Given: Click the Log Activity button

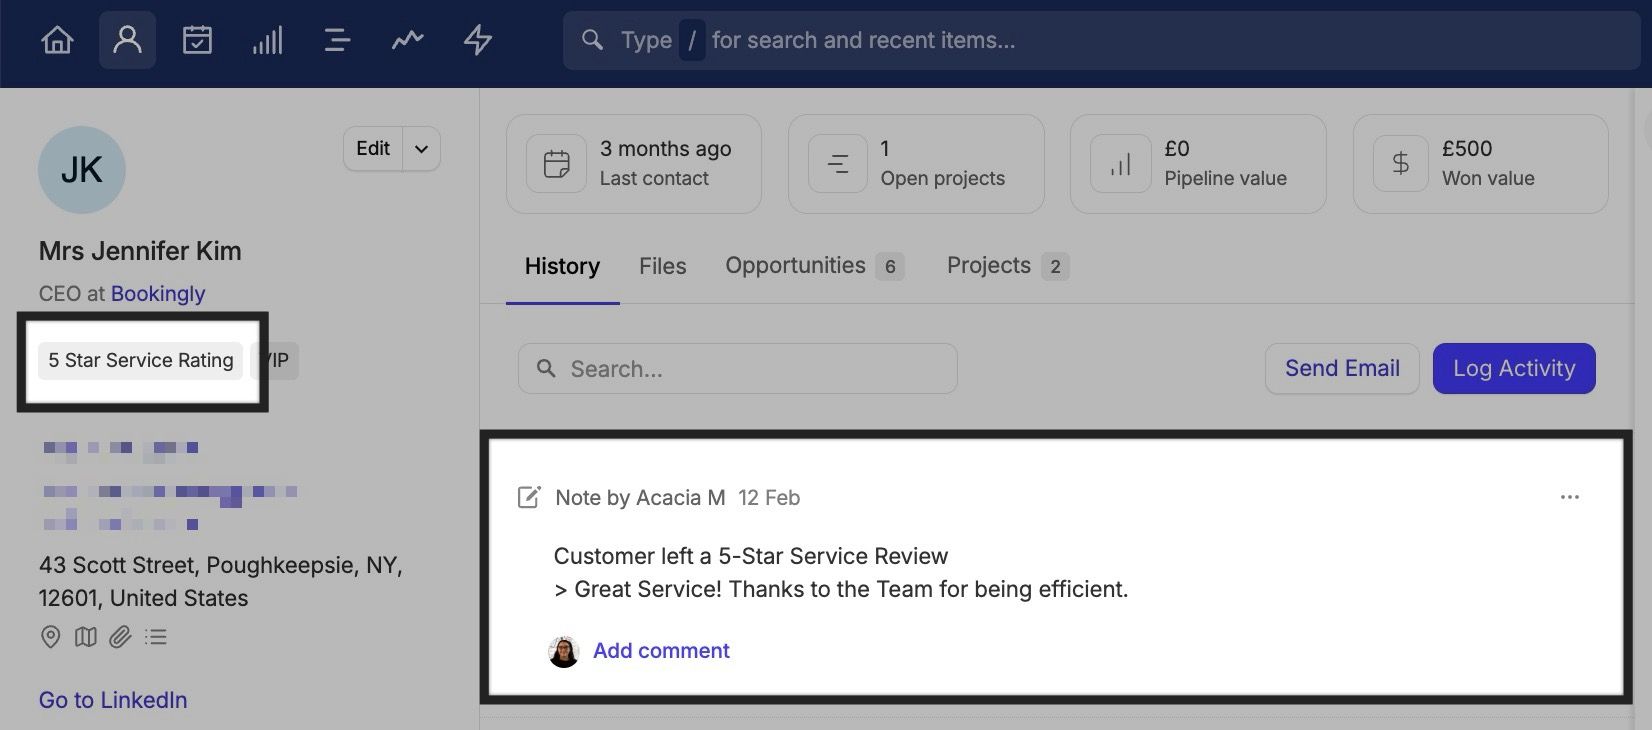Looking at the screenshot, I should click(1514, 369).
